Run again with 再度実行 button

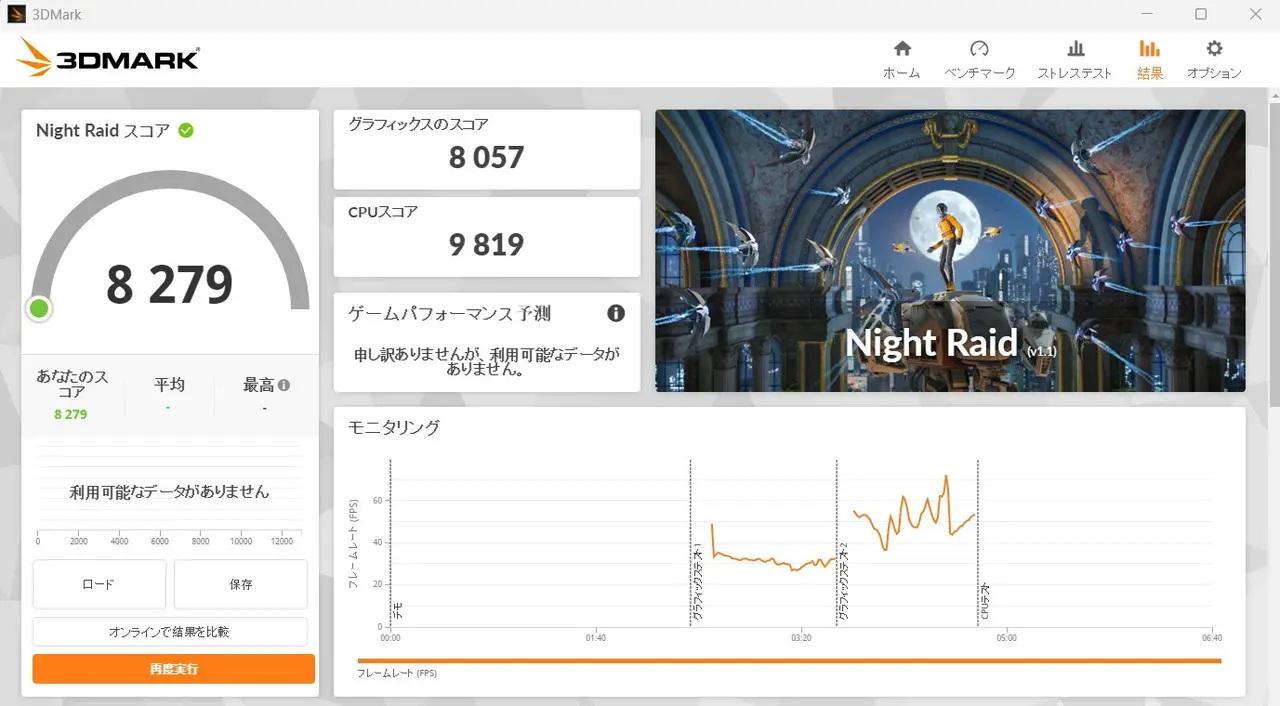click(x=174, y=669)
